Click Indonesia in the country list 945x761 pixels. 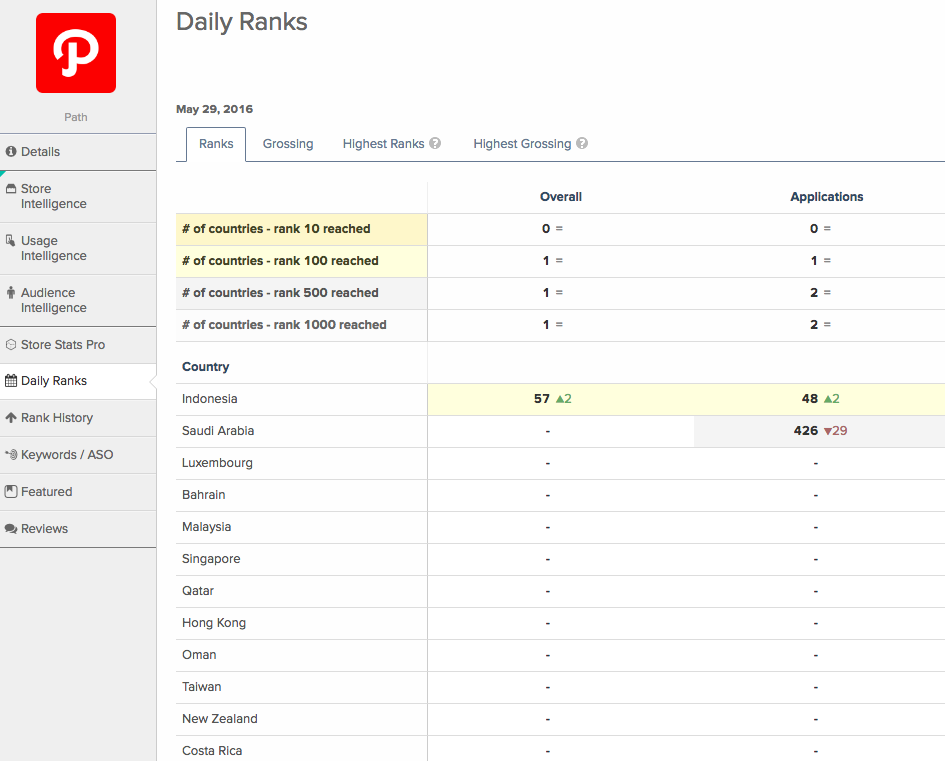[210, 399]
